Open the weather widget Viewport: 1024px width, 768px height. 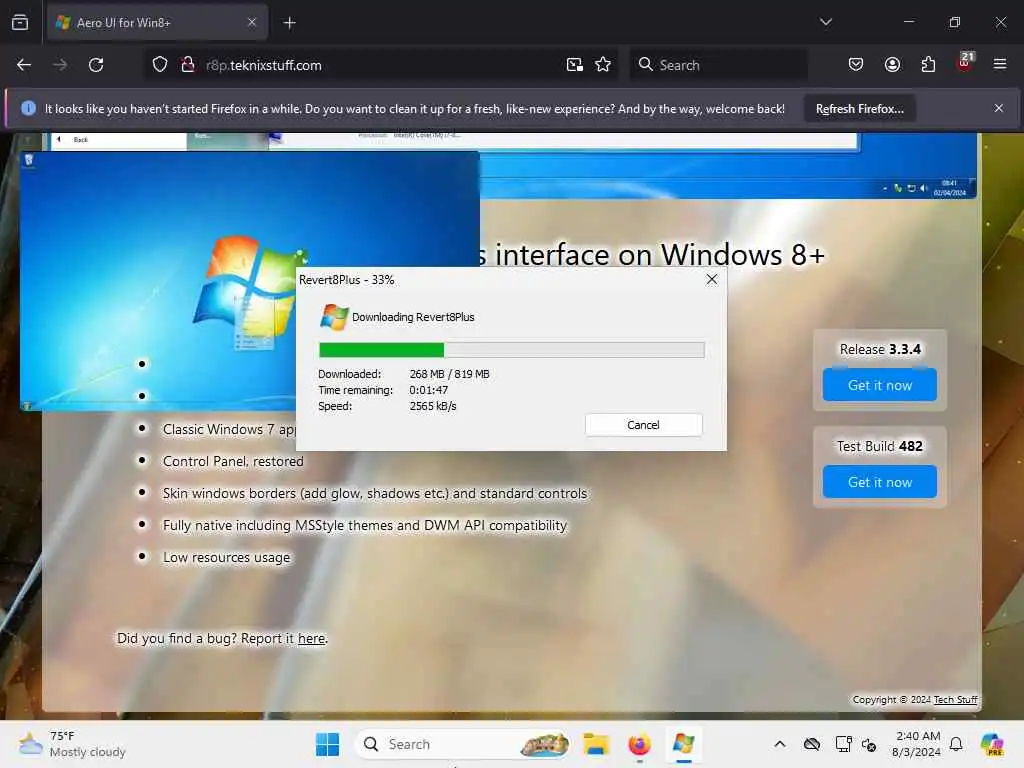[x=72, y=744]
